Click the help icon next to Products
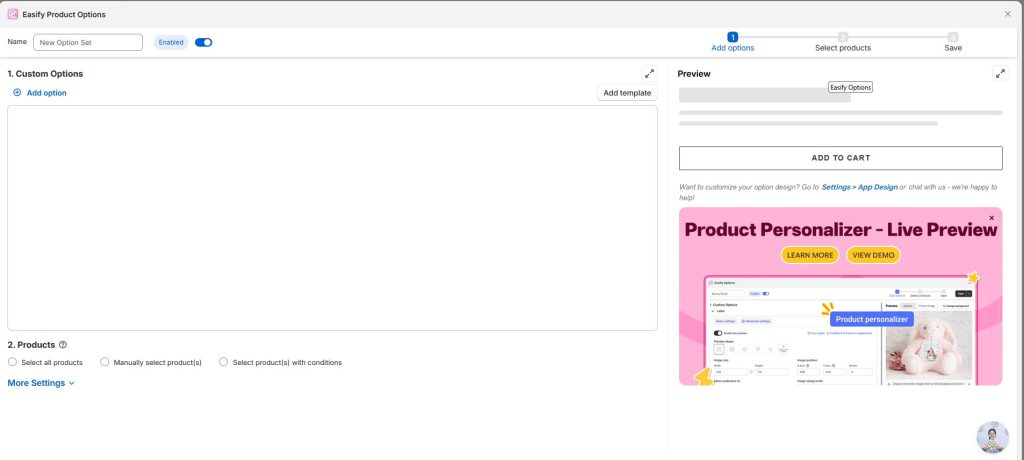The height and width of the screenshot is (460, 1024). (63, 344)
